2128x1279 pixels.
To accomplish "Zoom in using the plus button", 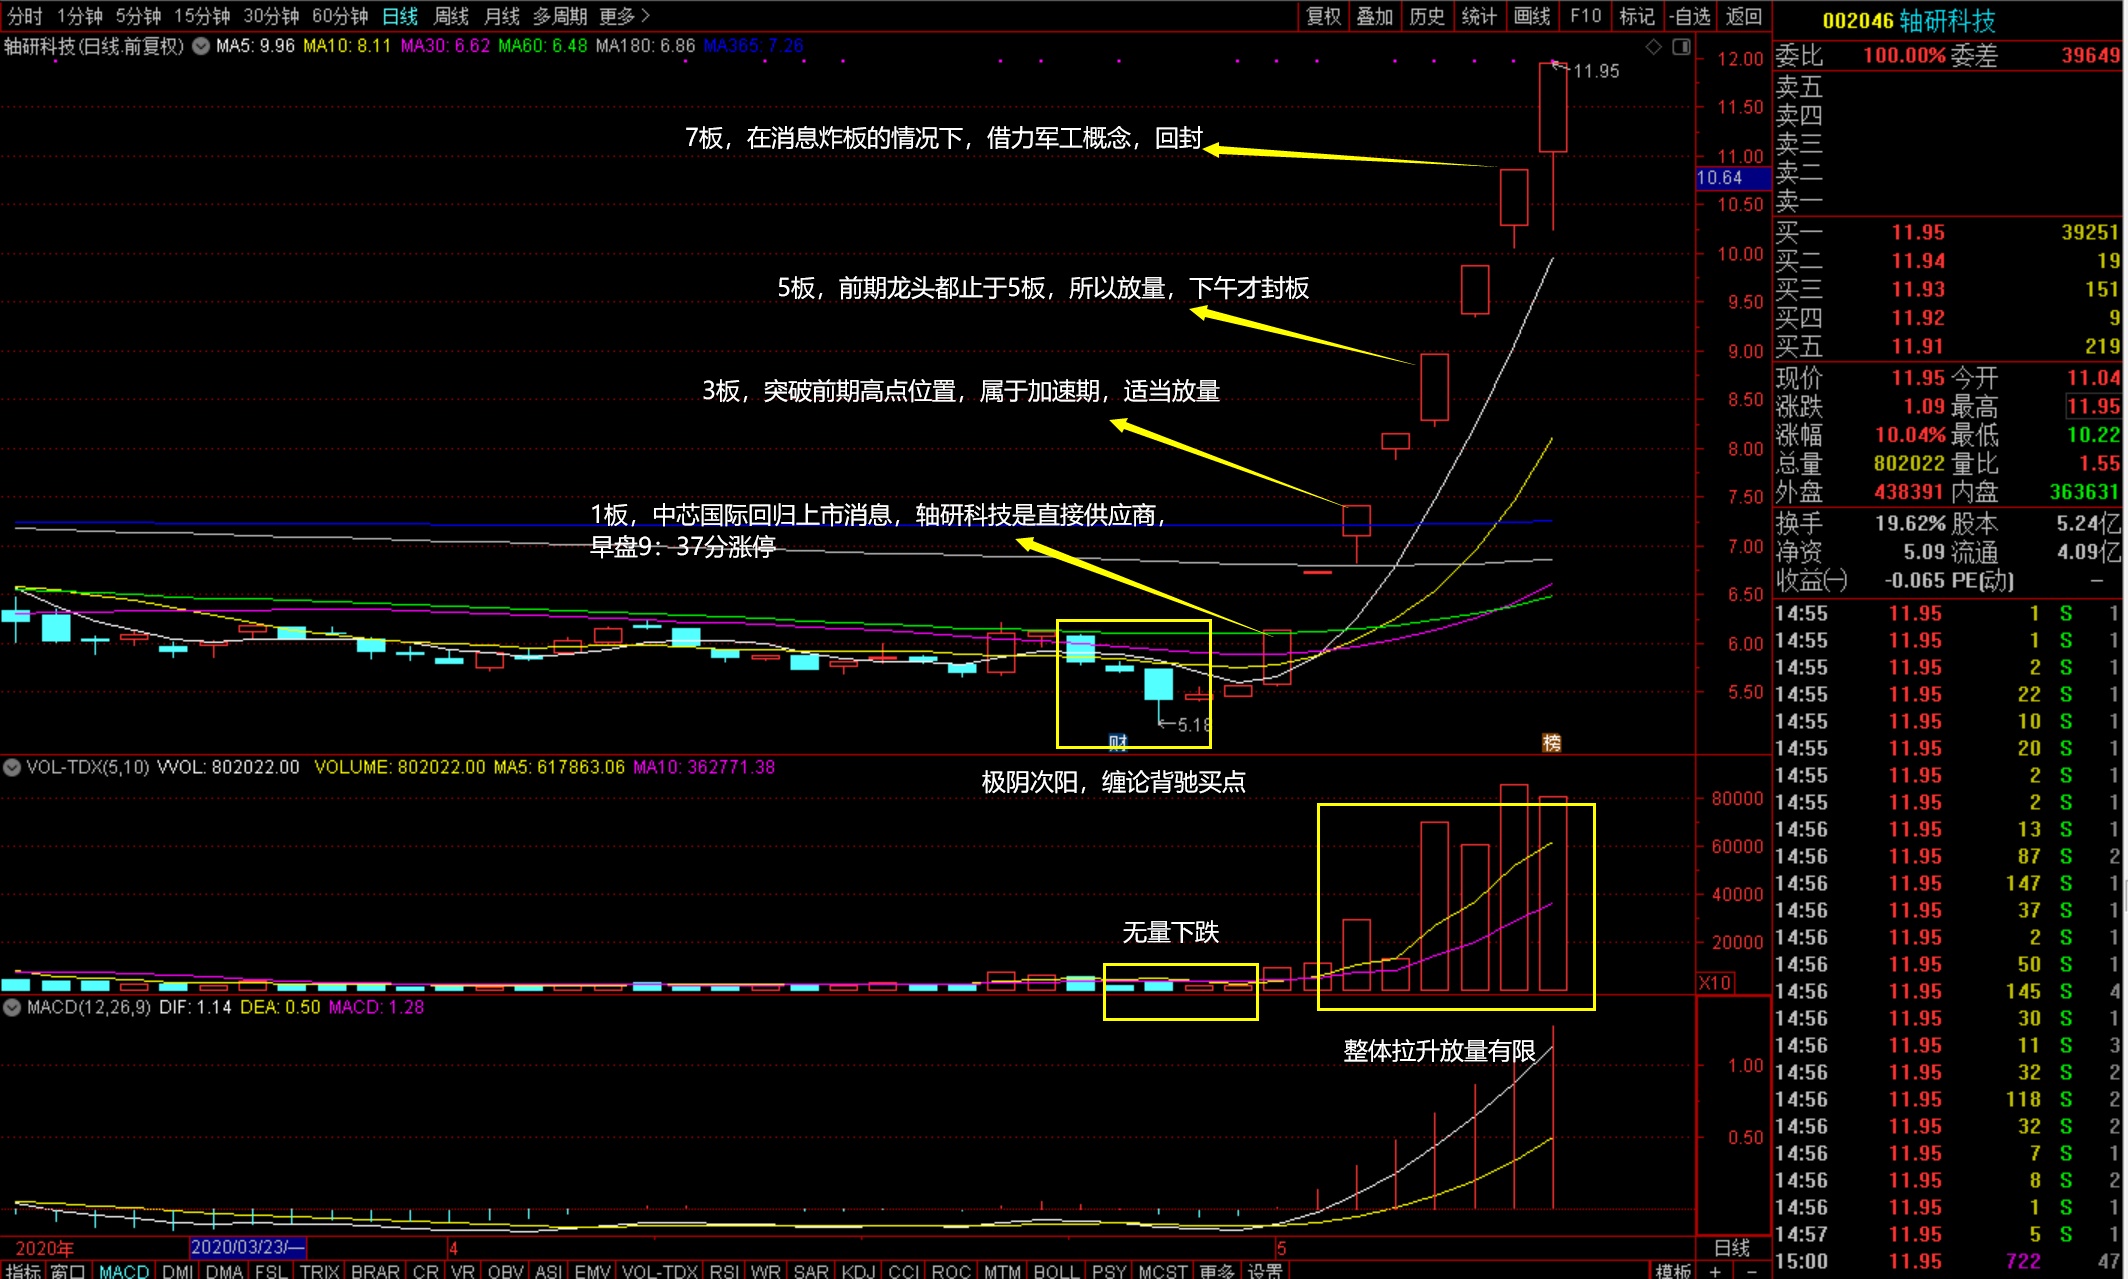I will click(x=1716, y=1270).
